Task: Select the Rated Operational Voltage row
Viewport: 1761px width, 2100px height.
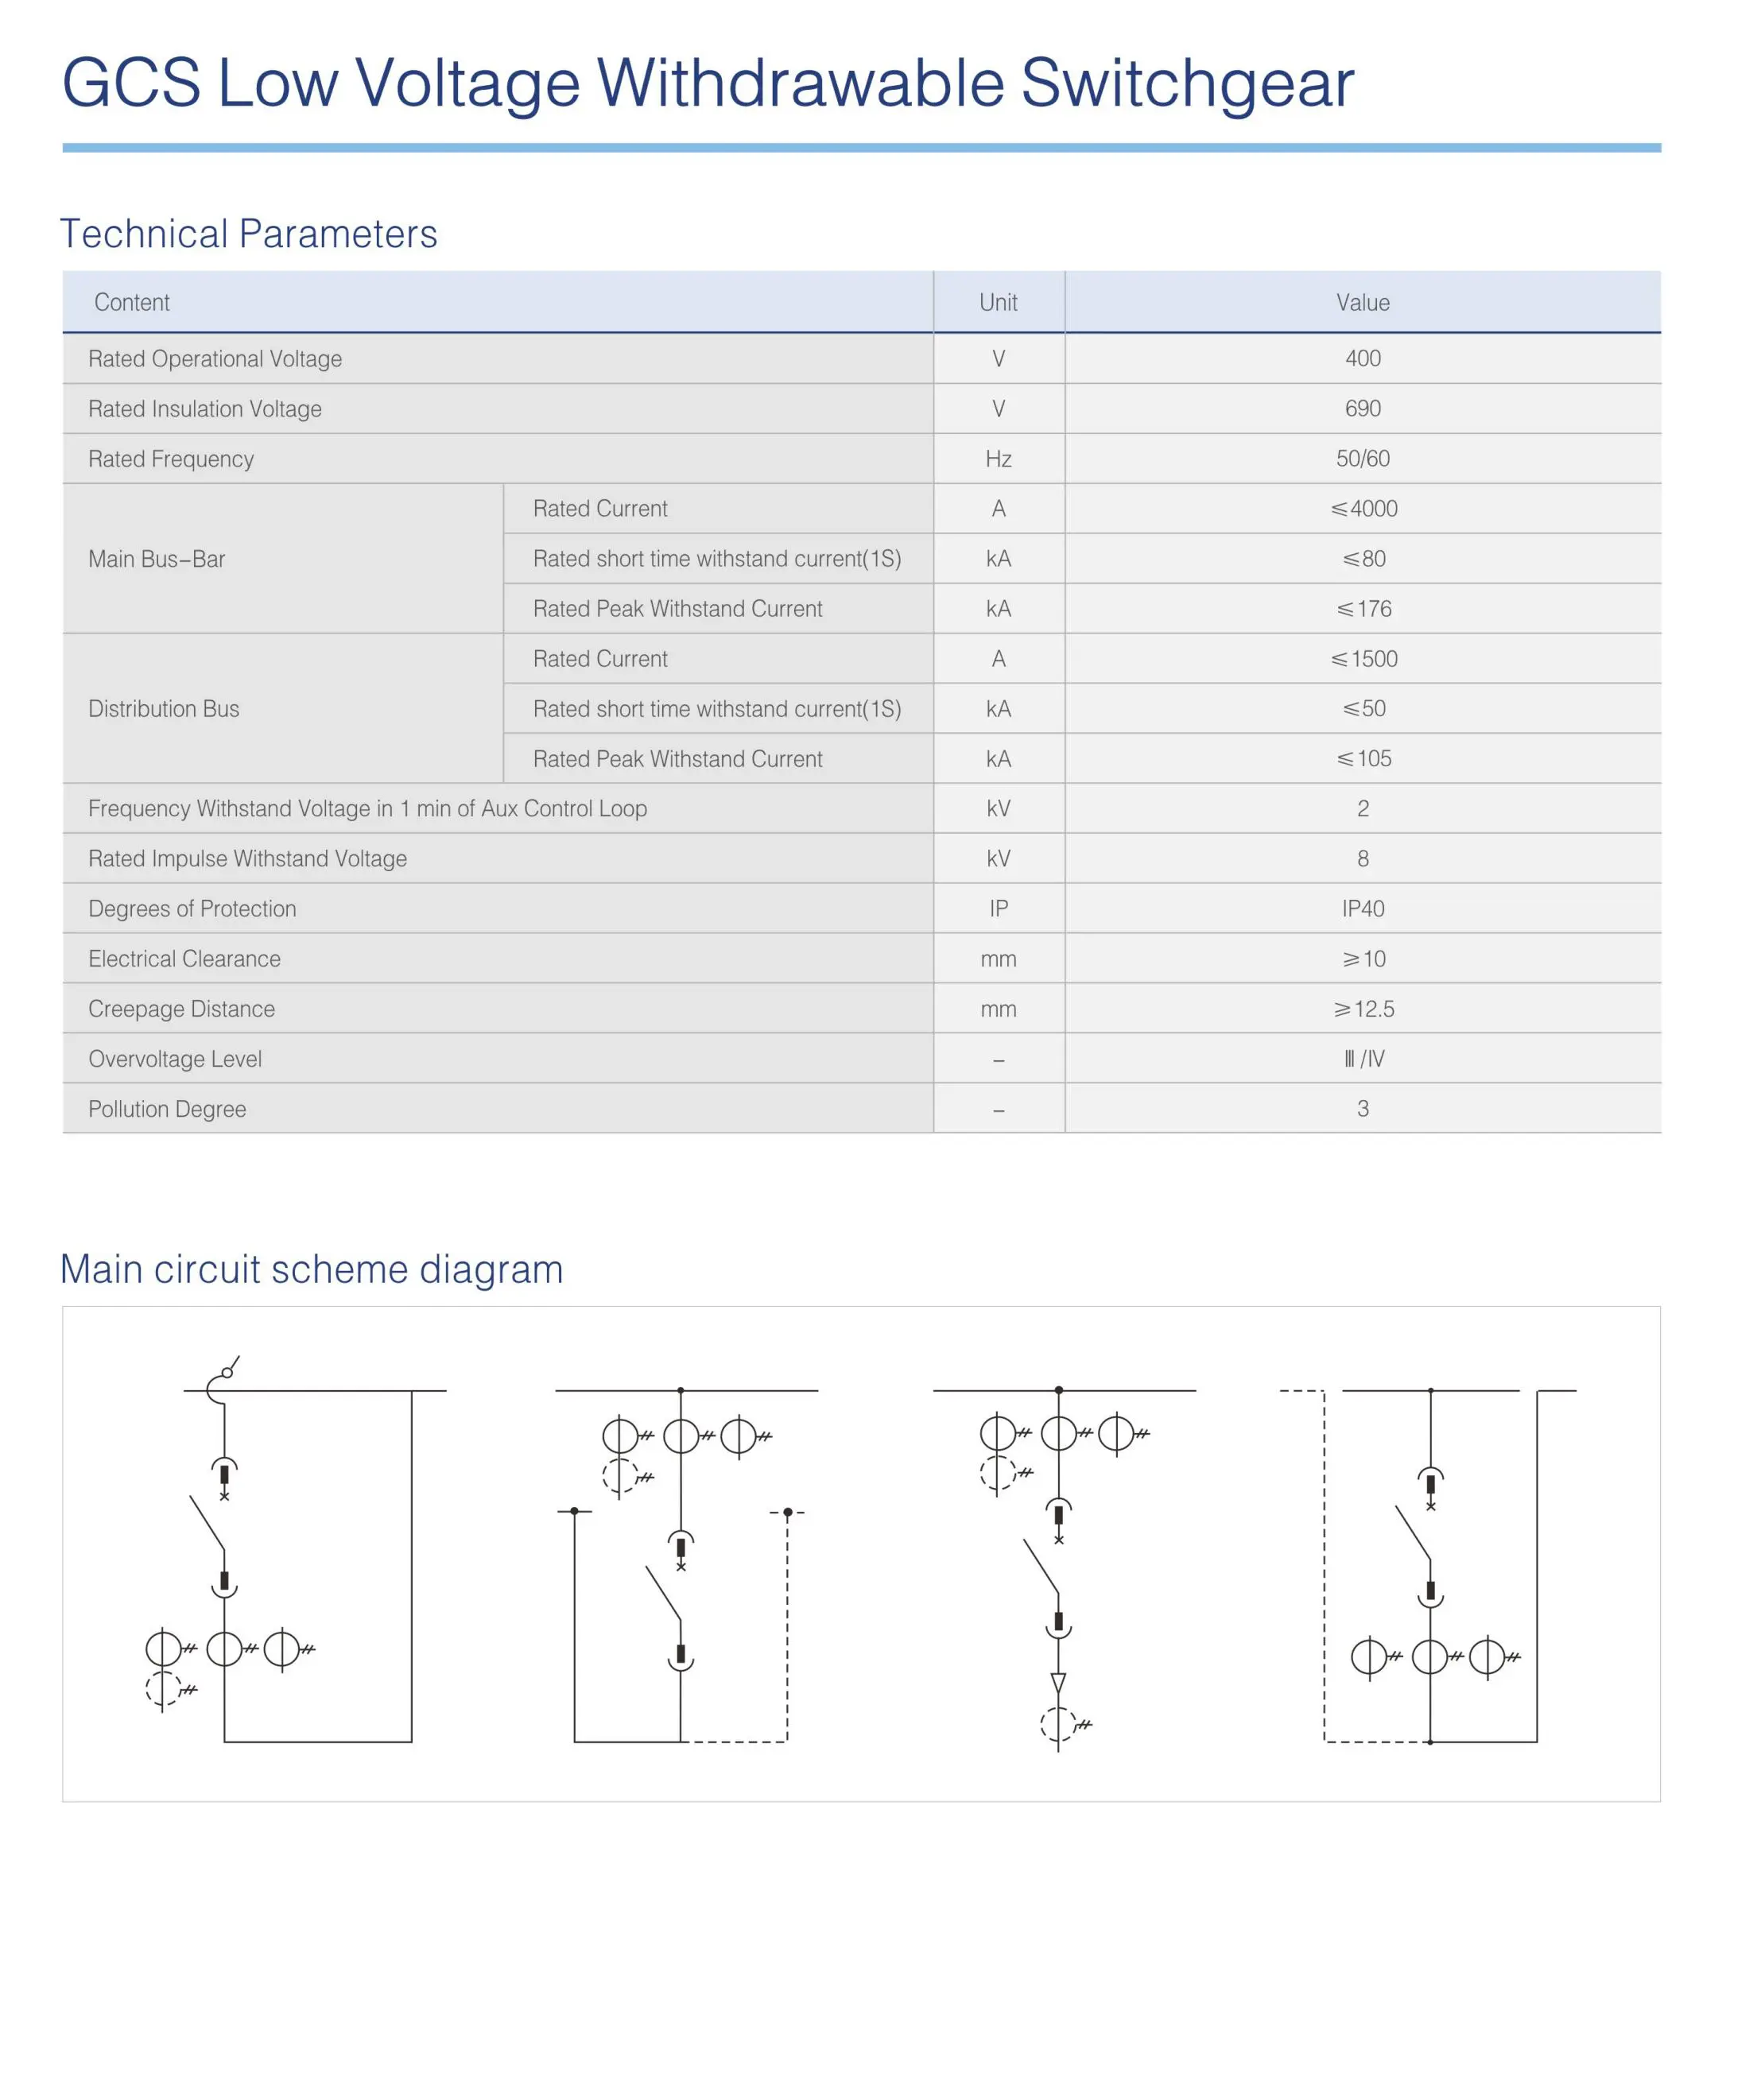Action: pyautogui.click(x=862, y=358)
